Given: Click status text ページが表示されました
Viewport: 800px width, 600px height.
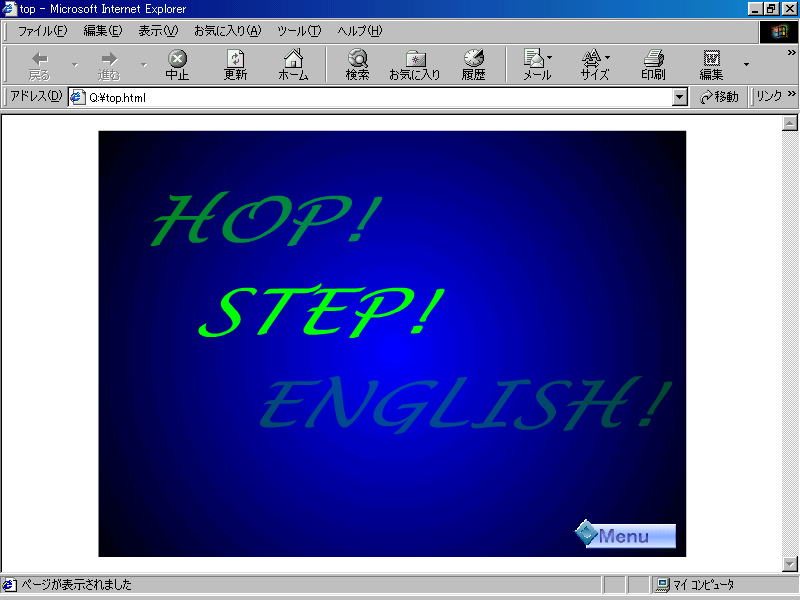Looking at the screenshot, I should point(77,585).
